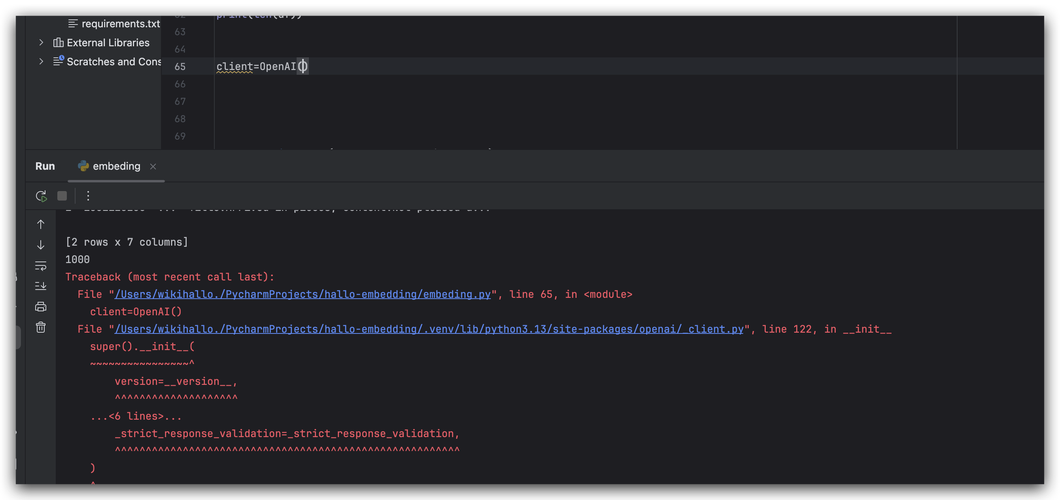The width and height of the screenshot is (1060, 500).
Task: Place cursor on editor line 65 code
Action: tap(262, 66)
